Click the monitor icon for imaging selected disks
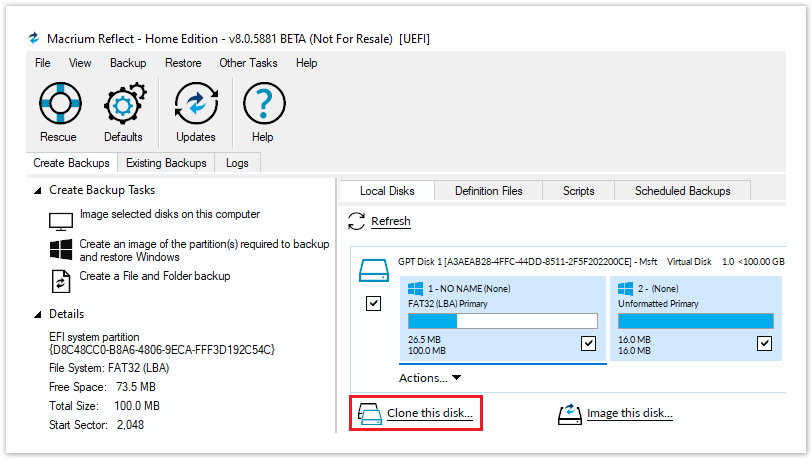 [61, 220]
